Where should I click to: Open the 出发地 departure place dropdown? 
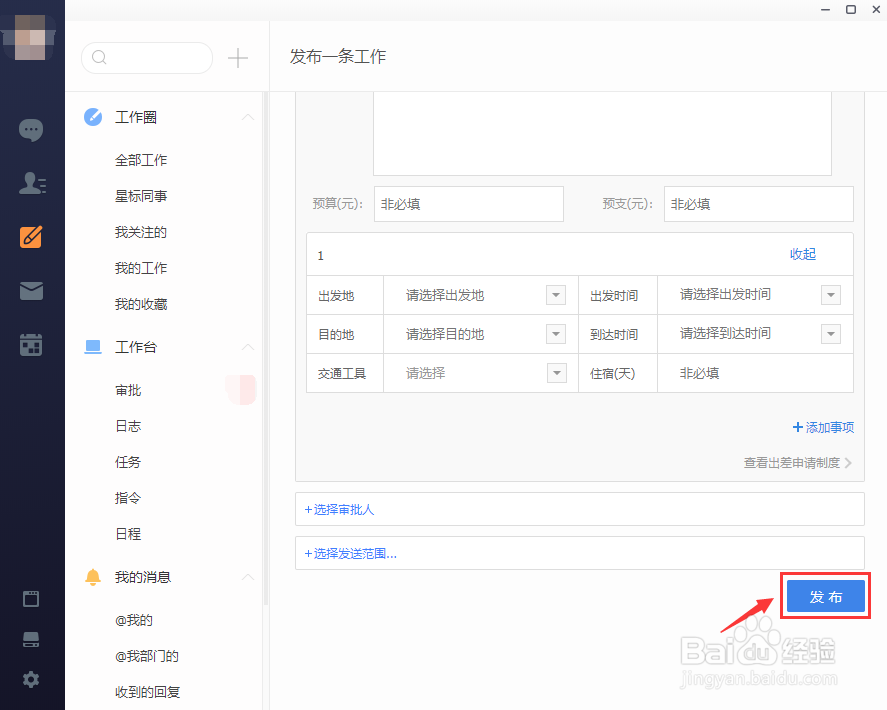pyautogui.click(x=555, y=295)
